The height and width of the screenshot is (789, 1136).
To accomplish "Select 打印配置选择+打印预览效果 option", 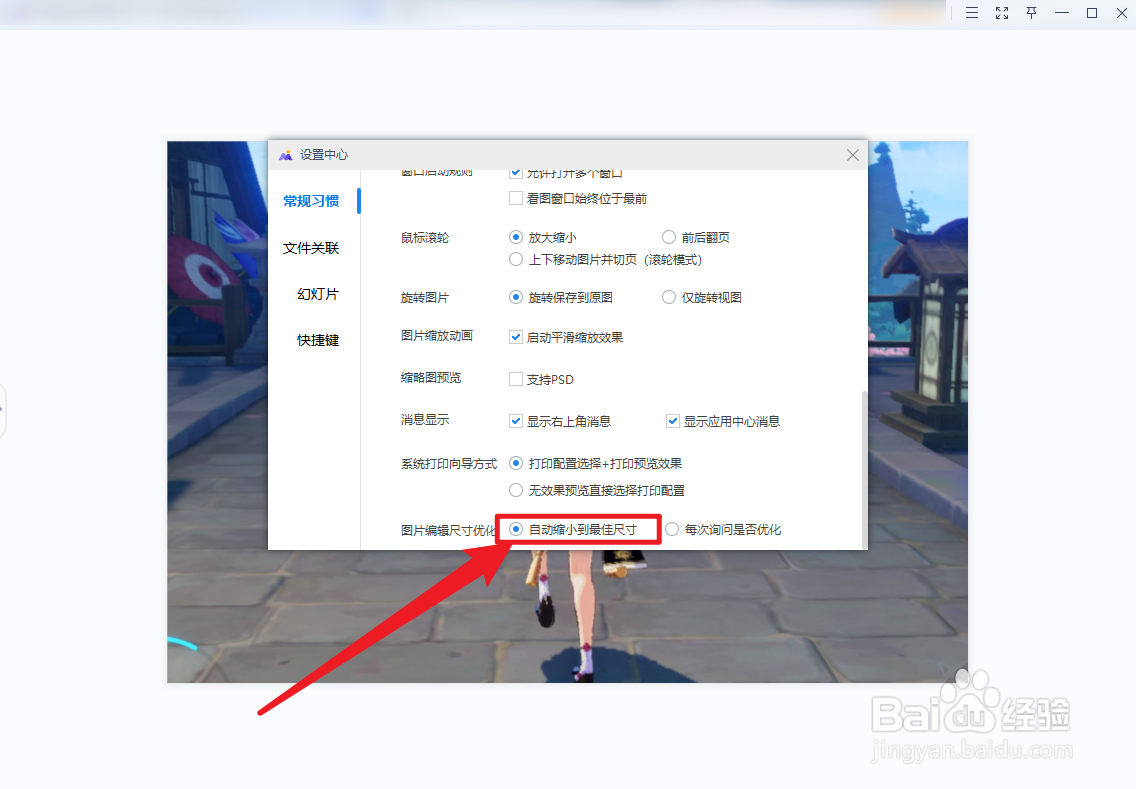I will (x=516, y=463).
